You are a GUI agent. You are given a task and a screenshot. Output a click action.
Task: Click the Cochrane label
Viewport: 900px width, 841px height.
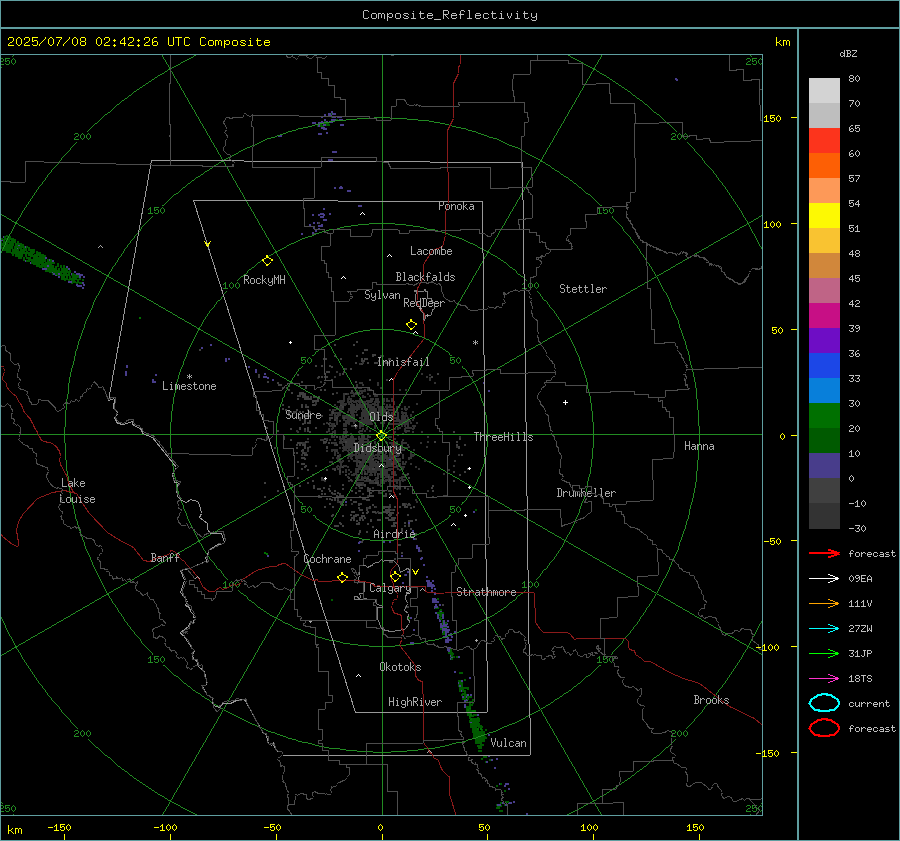327,559
